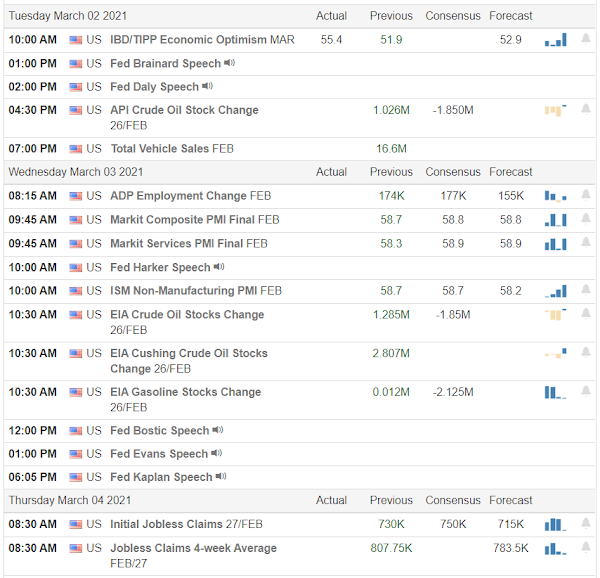The image size is (600, 578).
Task: Set alert bell for EIA Cushing Crude Oil Stocks
Action: pos(586,352)
